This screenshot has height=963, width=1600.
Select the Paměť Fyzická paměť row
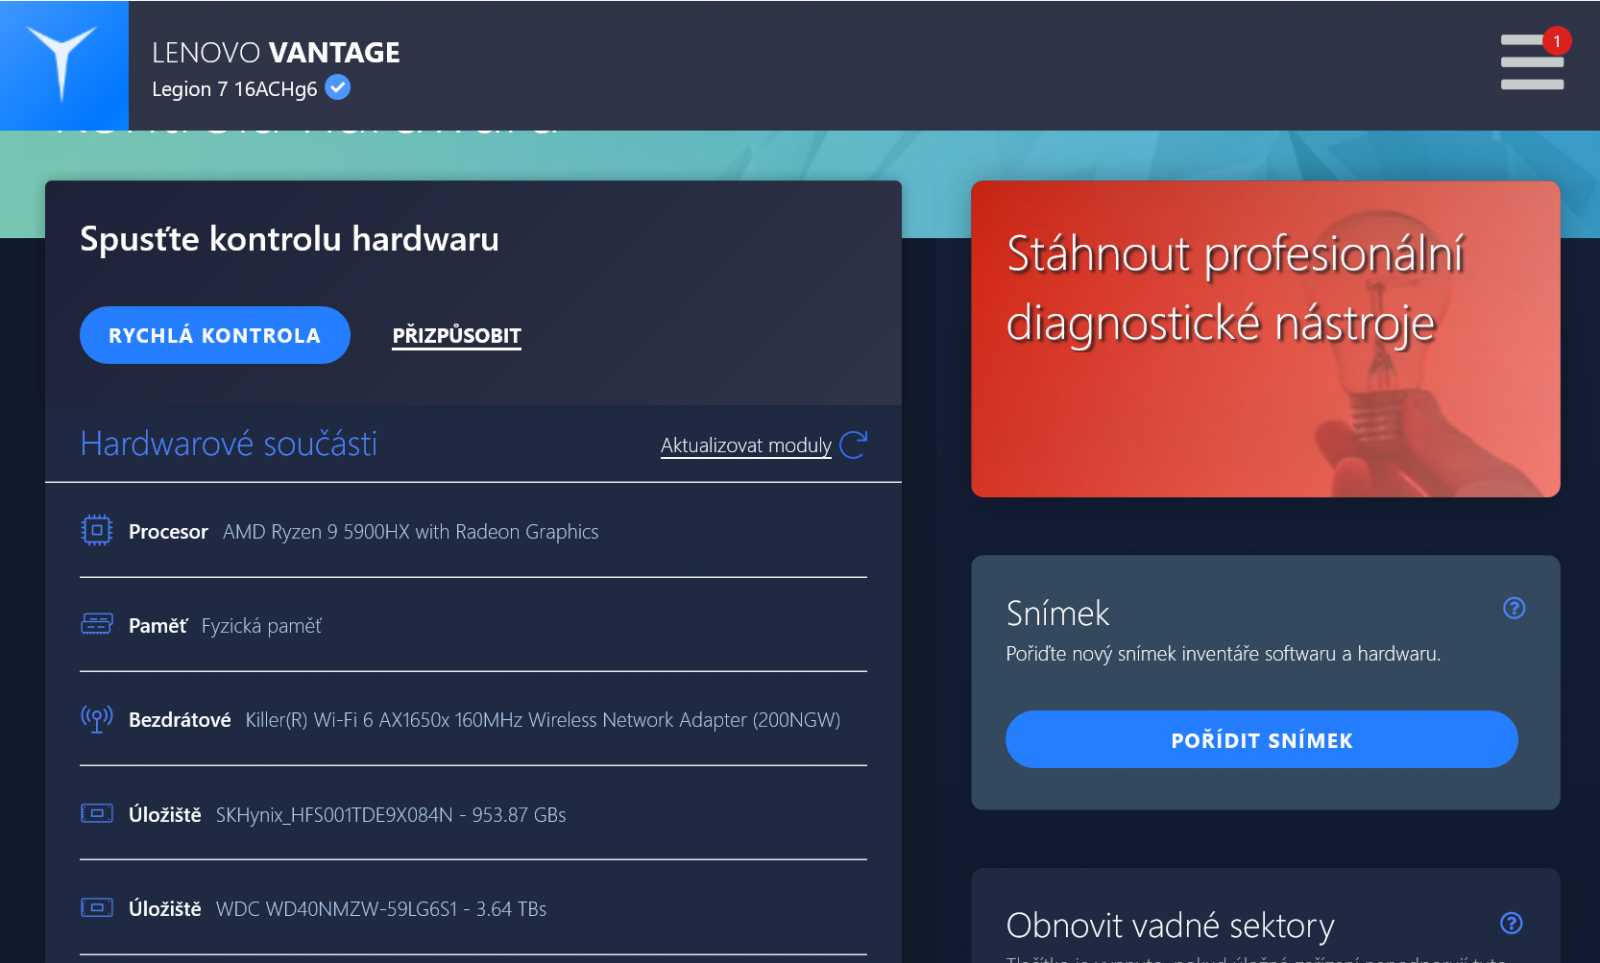click(473, 625)
